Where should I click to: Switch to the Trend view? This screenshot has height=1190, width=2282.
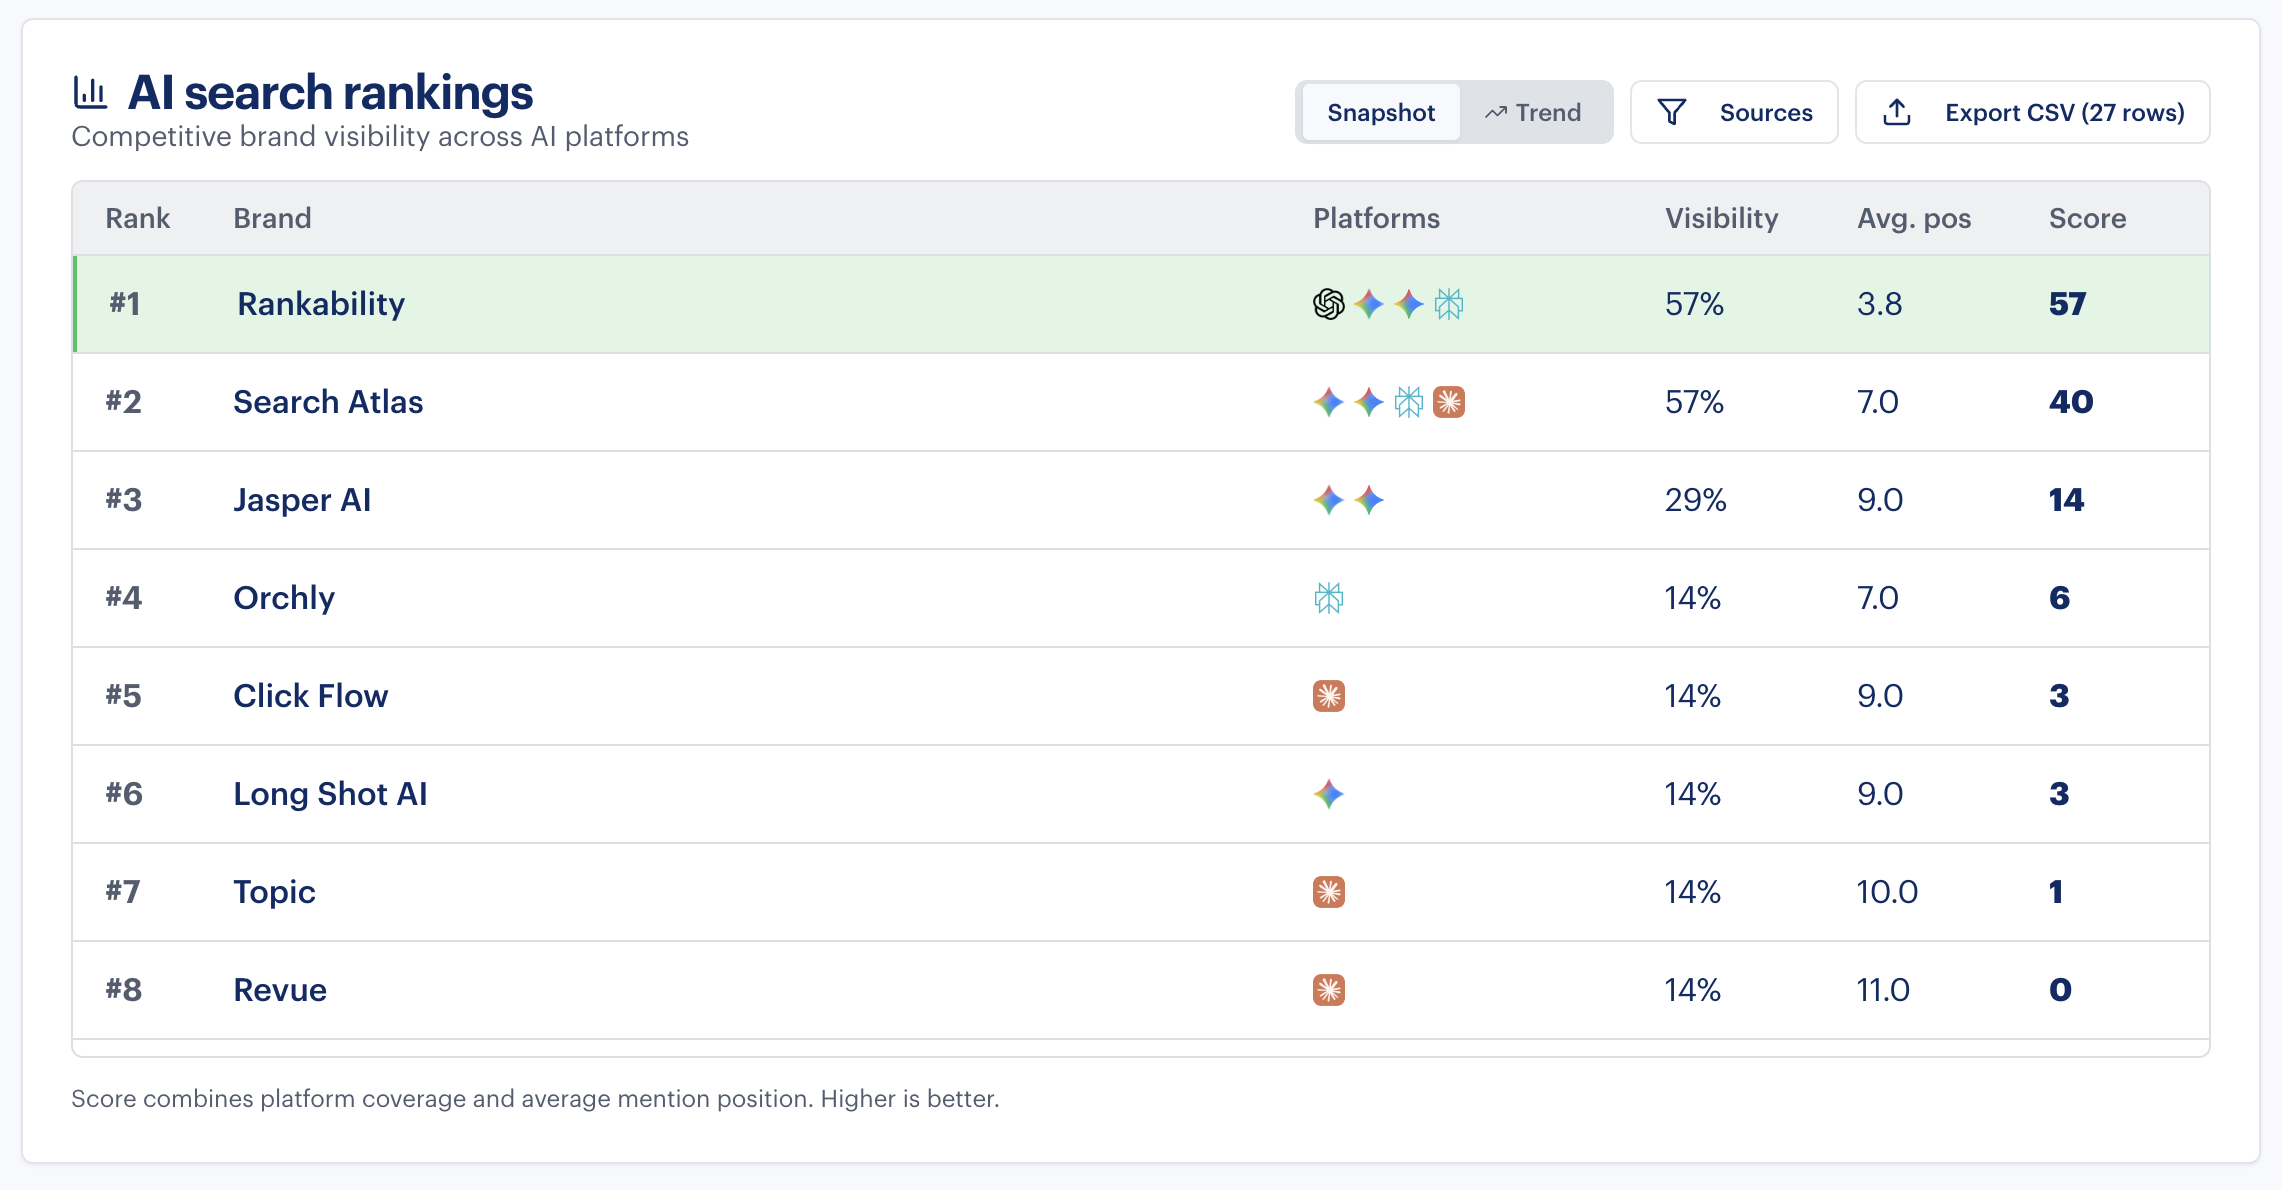(1533, 112)
